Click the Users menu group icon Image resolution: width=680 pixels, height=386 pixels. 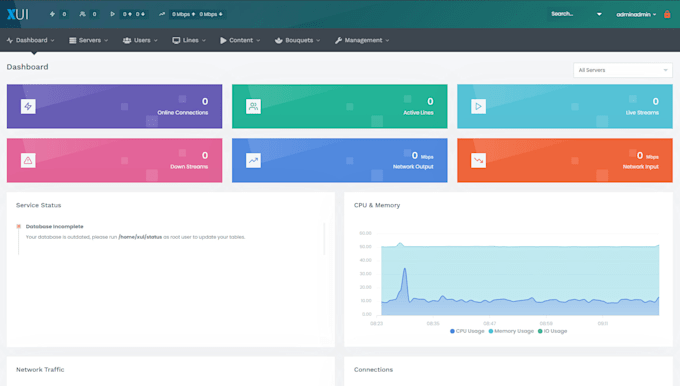[127, 40]
